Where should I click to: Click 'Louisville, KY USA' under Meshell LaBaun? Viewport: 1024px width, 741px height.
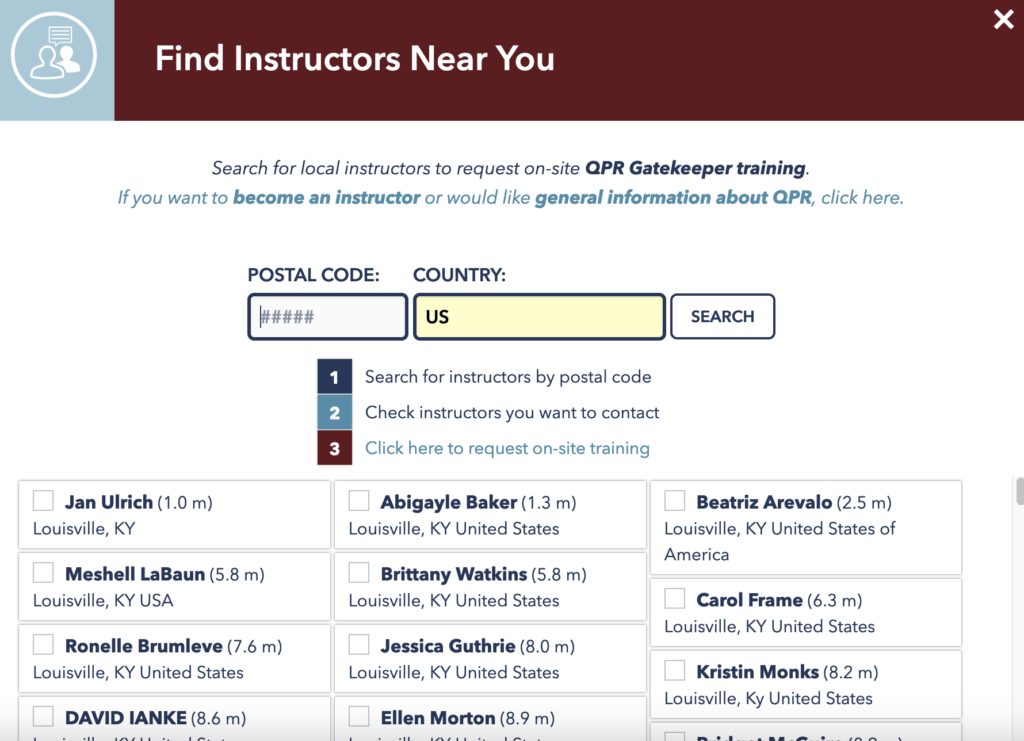[x=103, y=601]
